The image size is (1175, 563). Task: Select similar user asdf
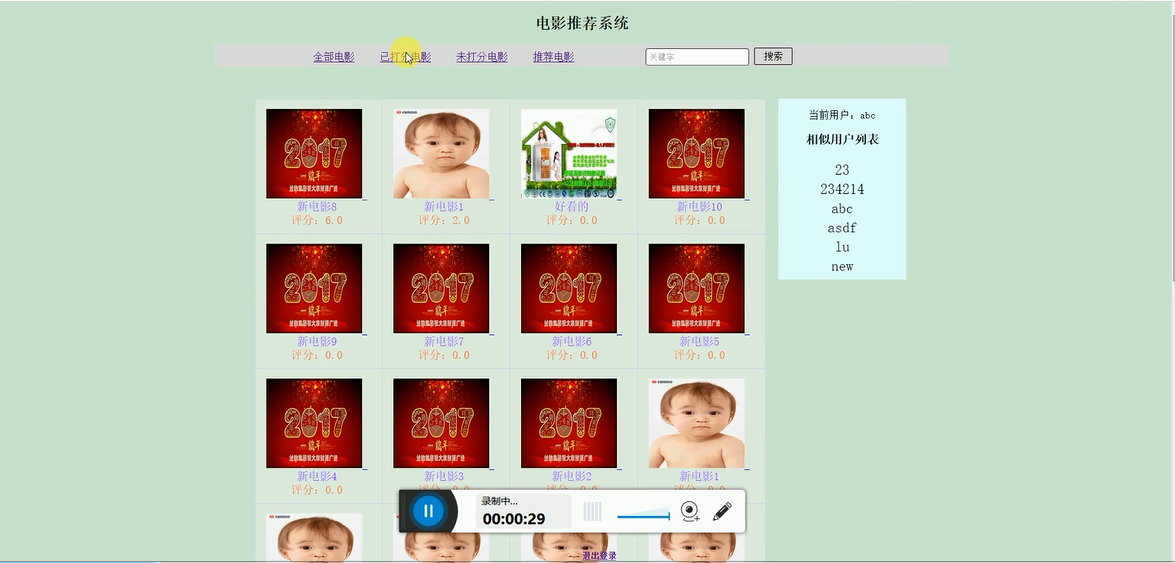(x=842, y=228)
